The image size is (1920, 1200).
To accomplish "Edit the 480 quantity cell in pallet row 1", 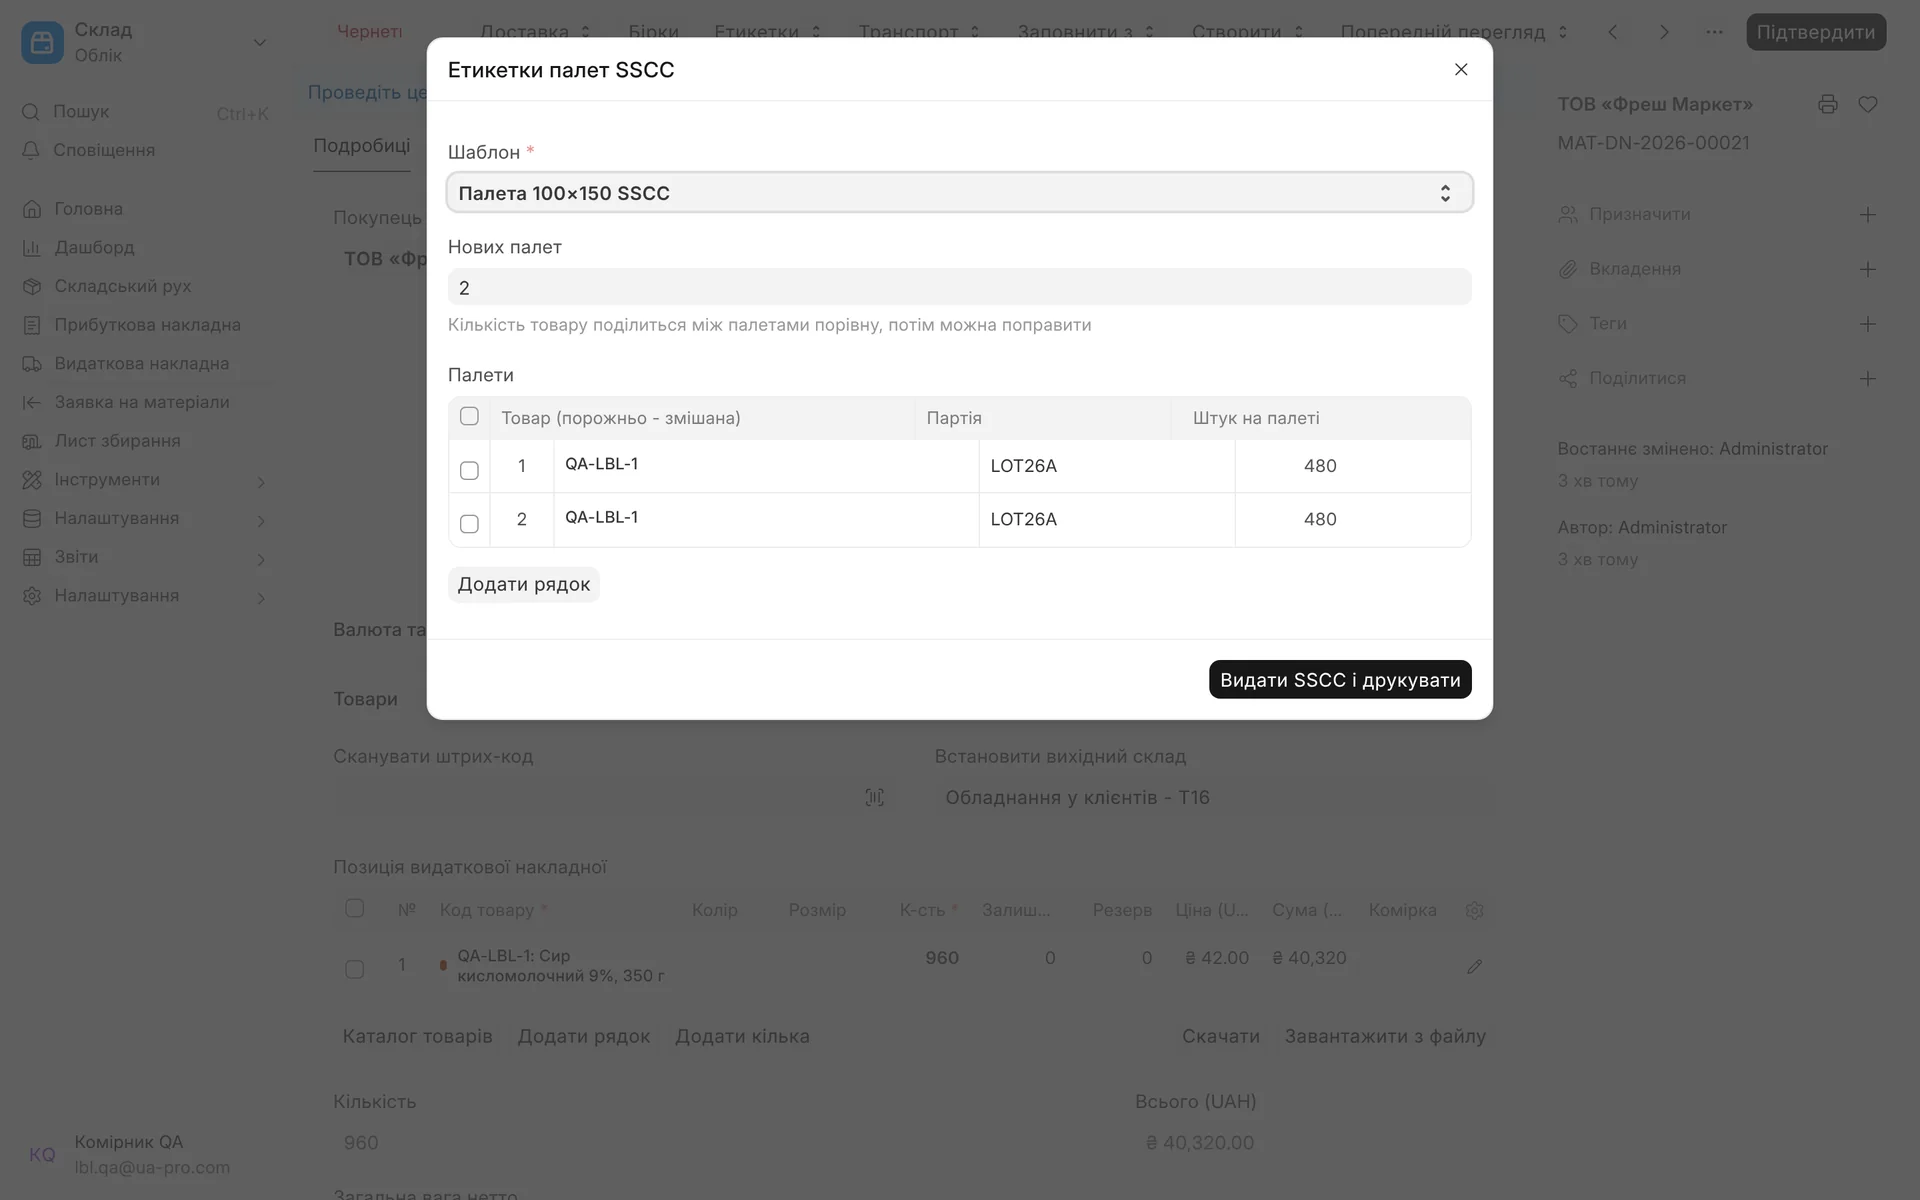I will pos(1352,466).
